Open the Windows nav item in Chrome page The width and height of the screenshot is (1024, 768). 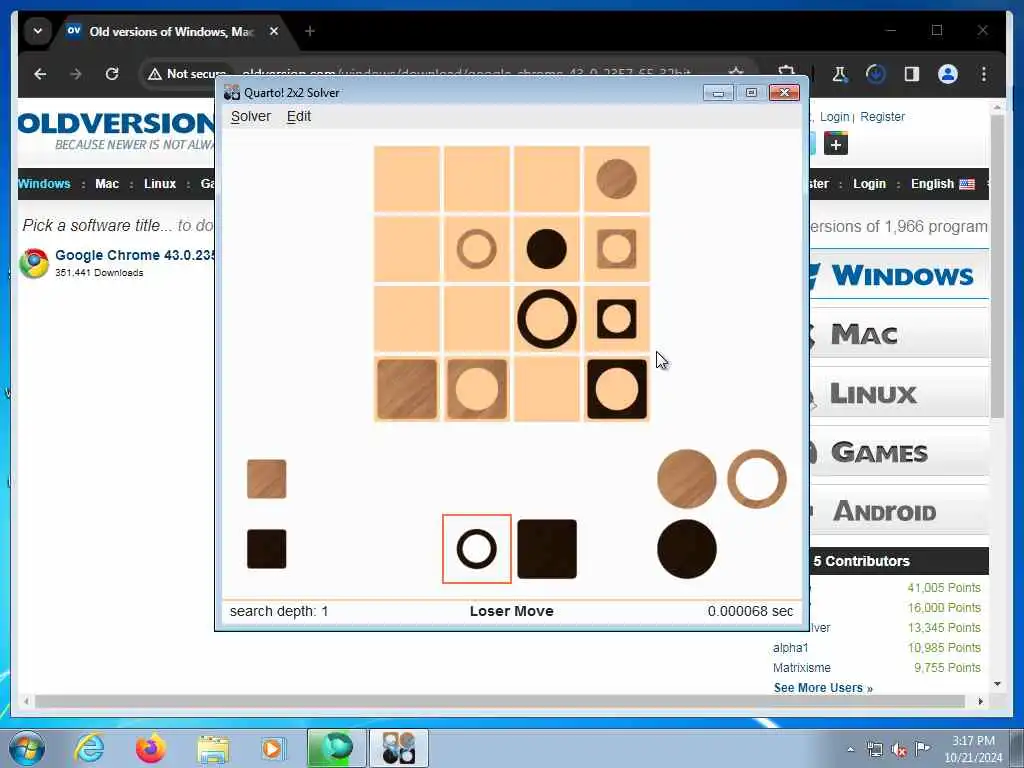coord(44,184)
